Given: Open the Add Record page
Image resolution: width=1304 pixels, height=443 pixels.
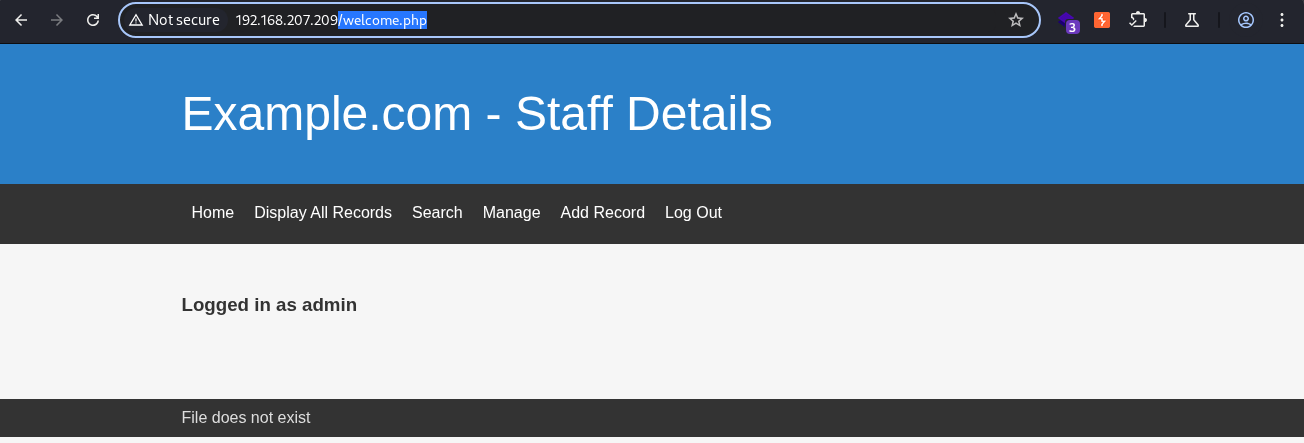Looking at the screenshot, I should click(x=602, y=213).
